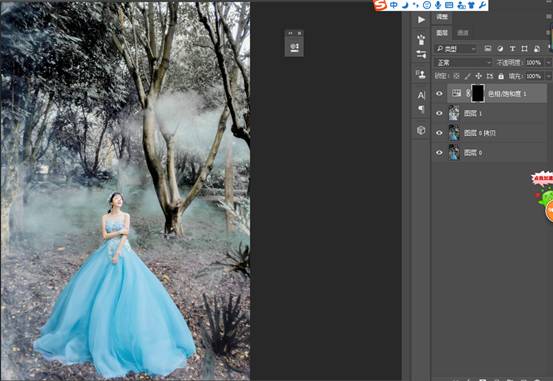Open the Sogou emoji face icon
553x381 pixels.
(427, 5)
